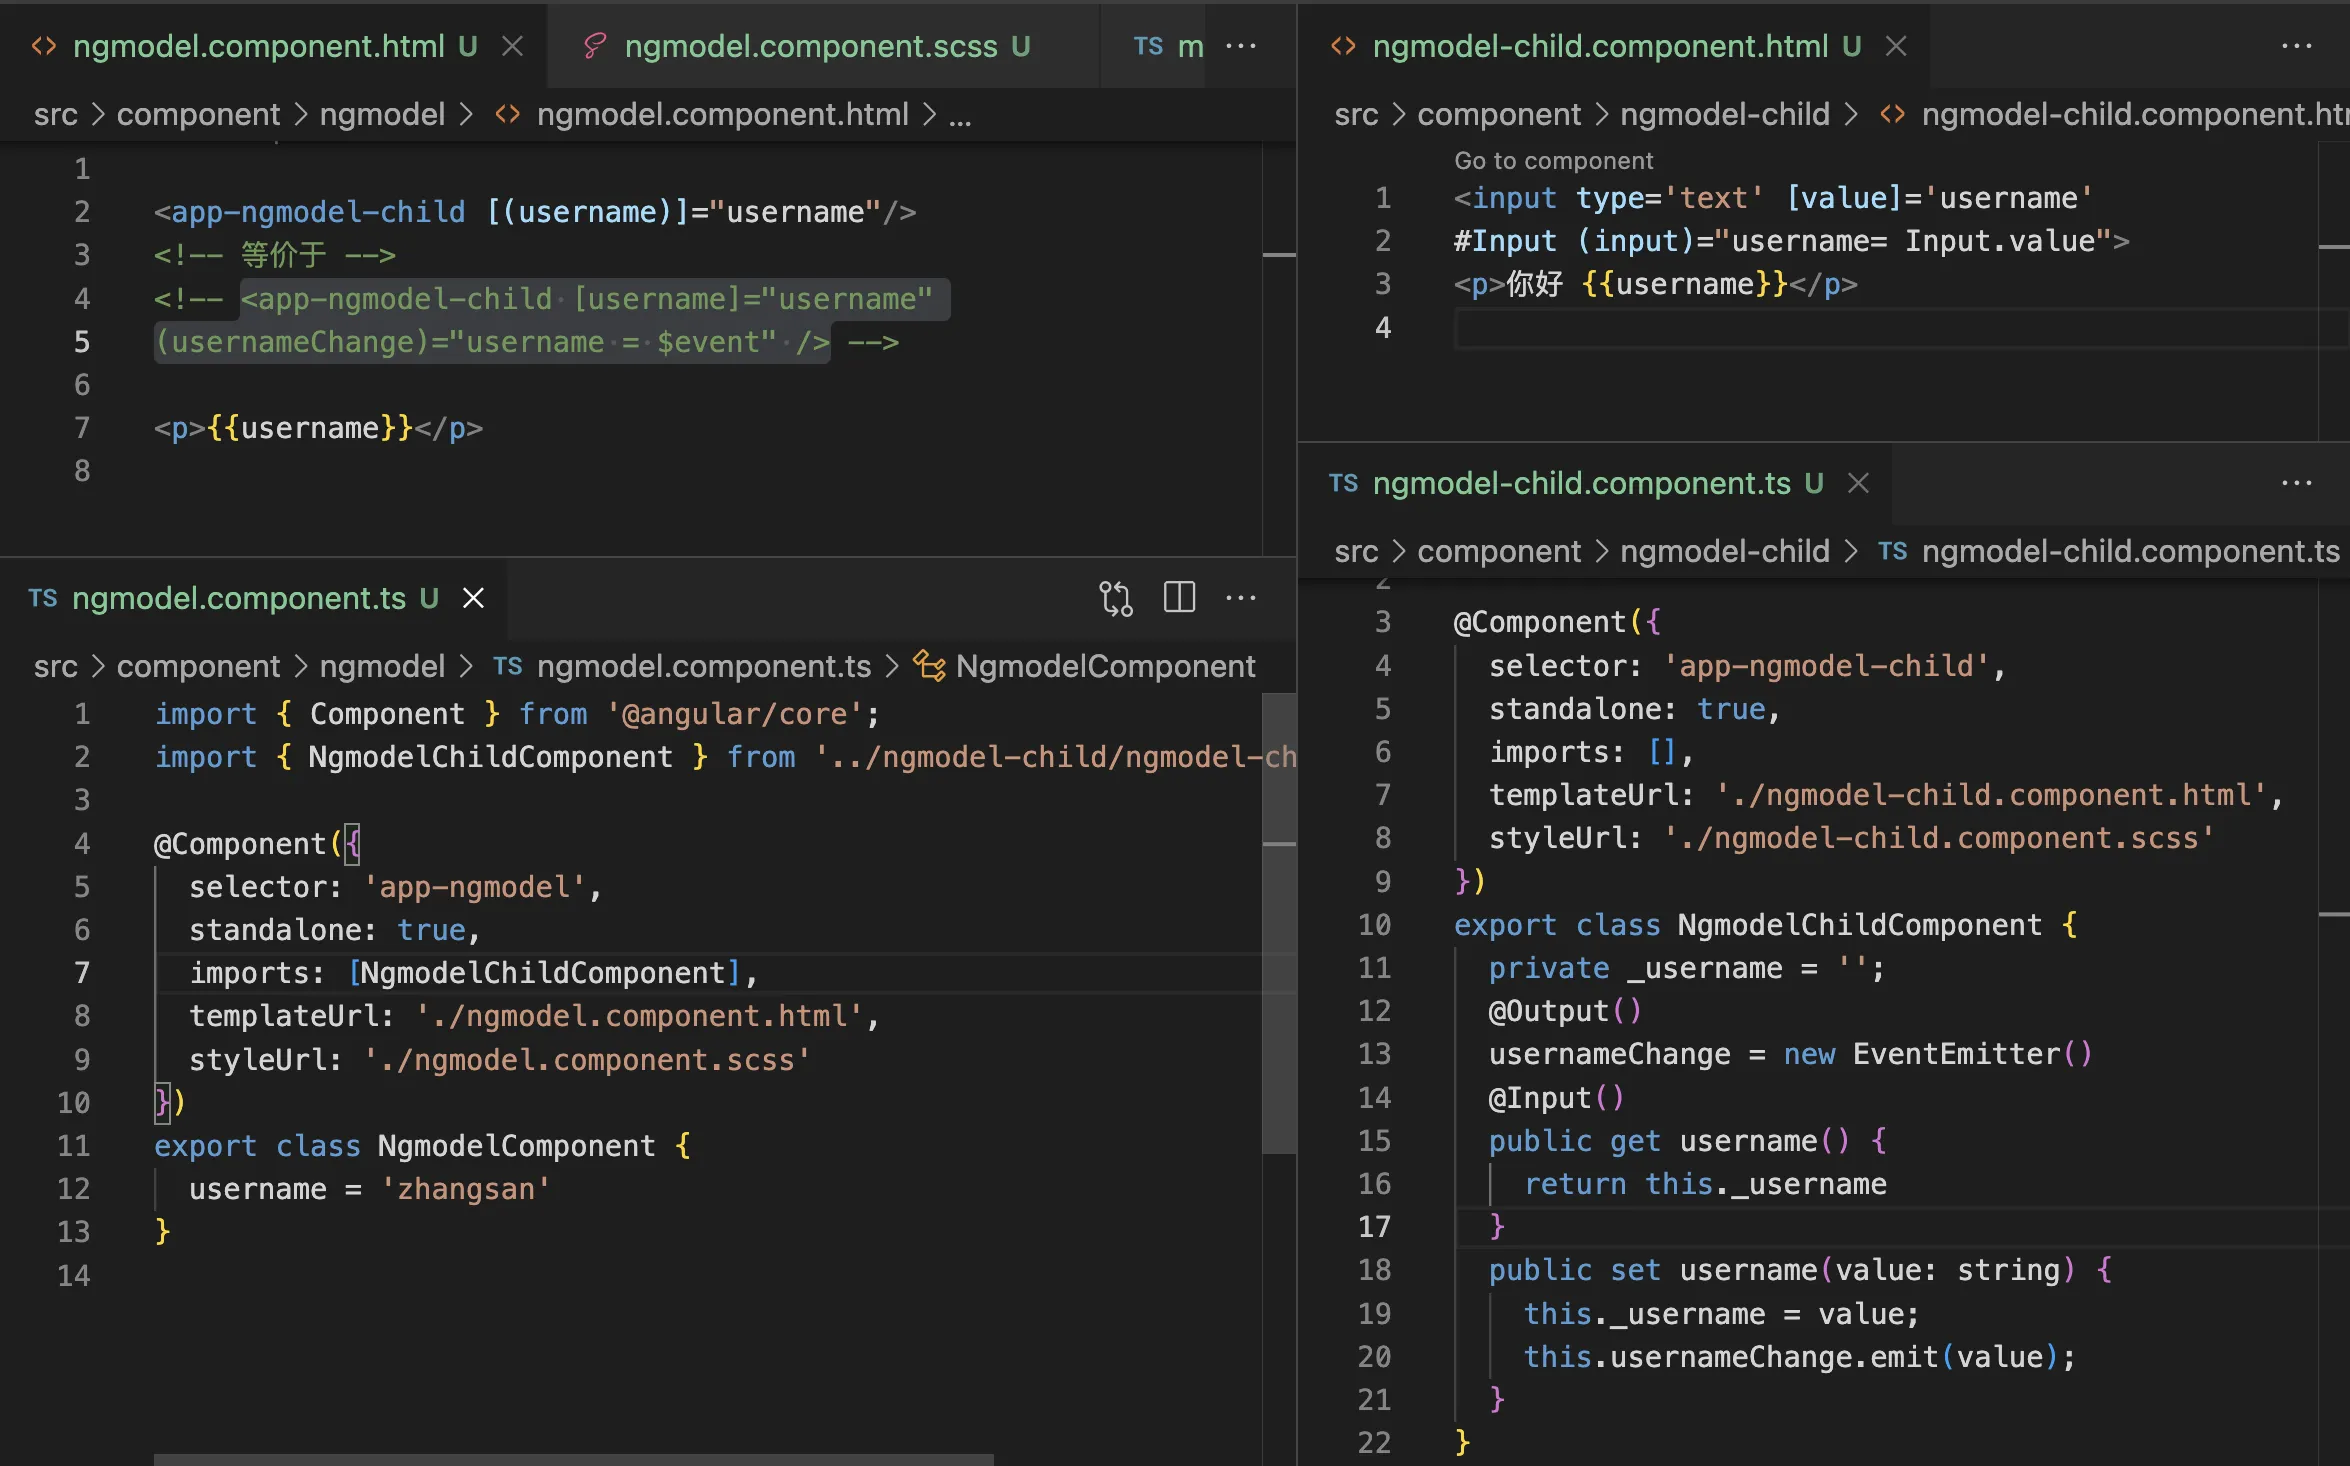Close the ngmodel.component.ts tab
This screenshot has width=2350, height=1466.
point(473,598)
